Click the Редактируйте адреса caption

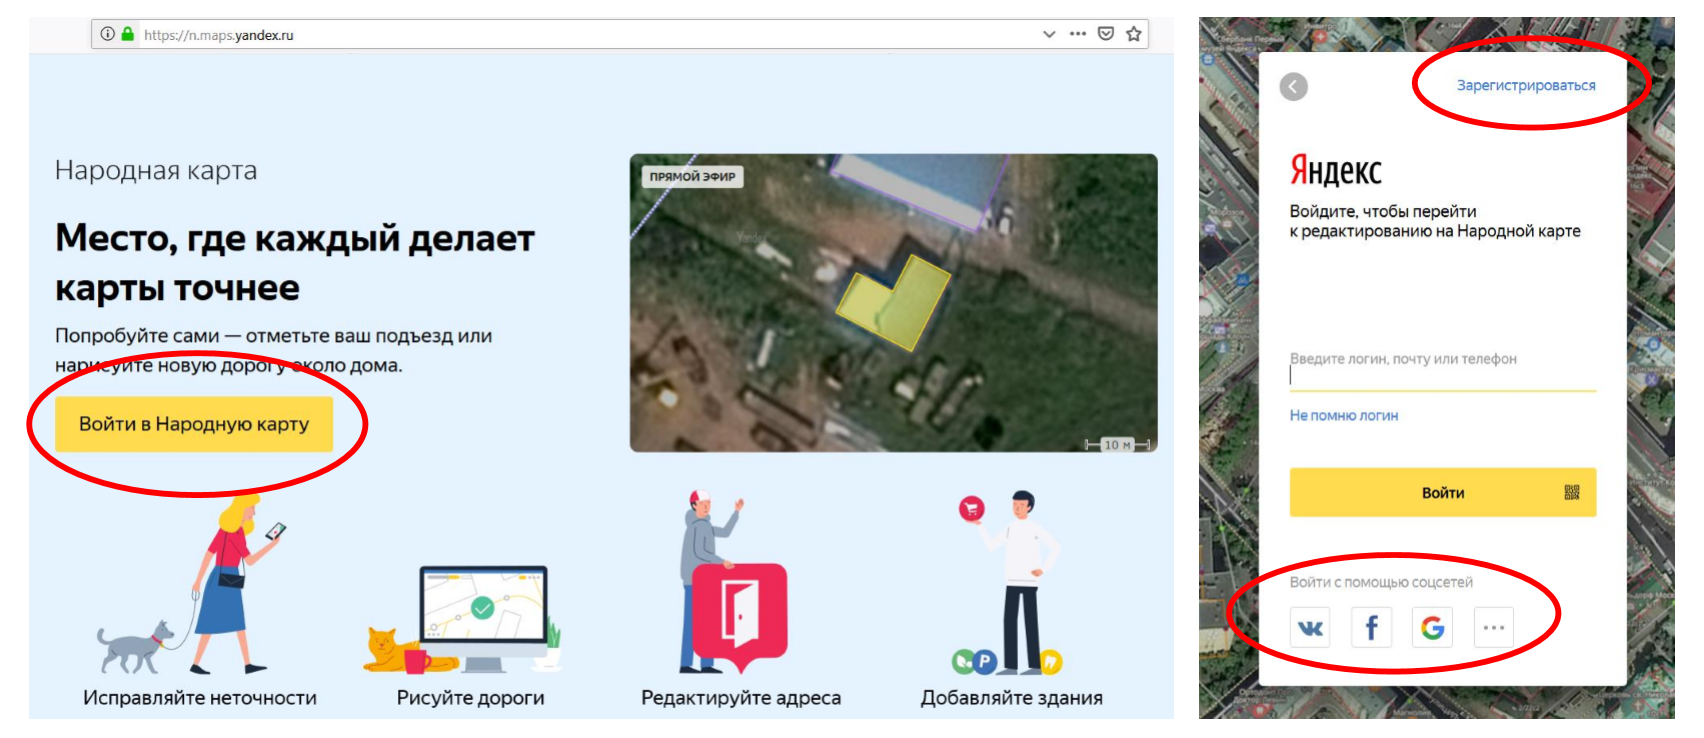[741, 698]
